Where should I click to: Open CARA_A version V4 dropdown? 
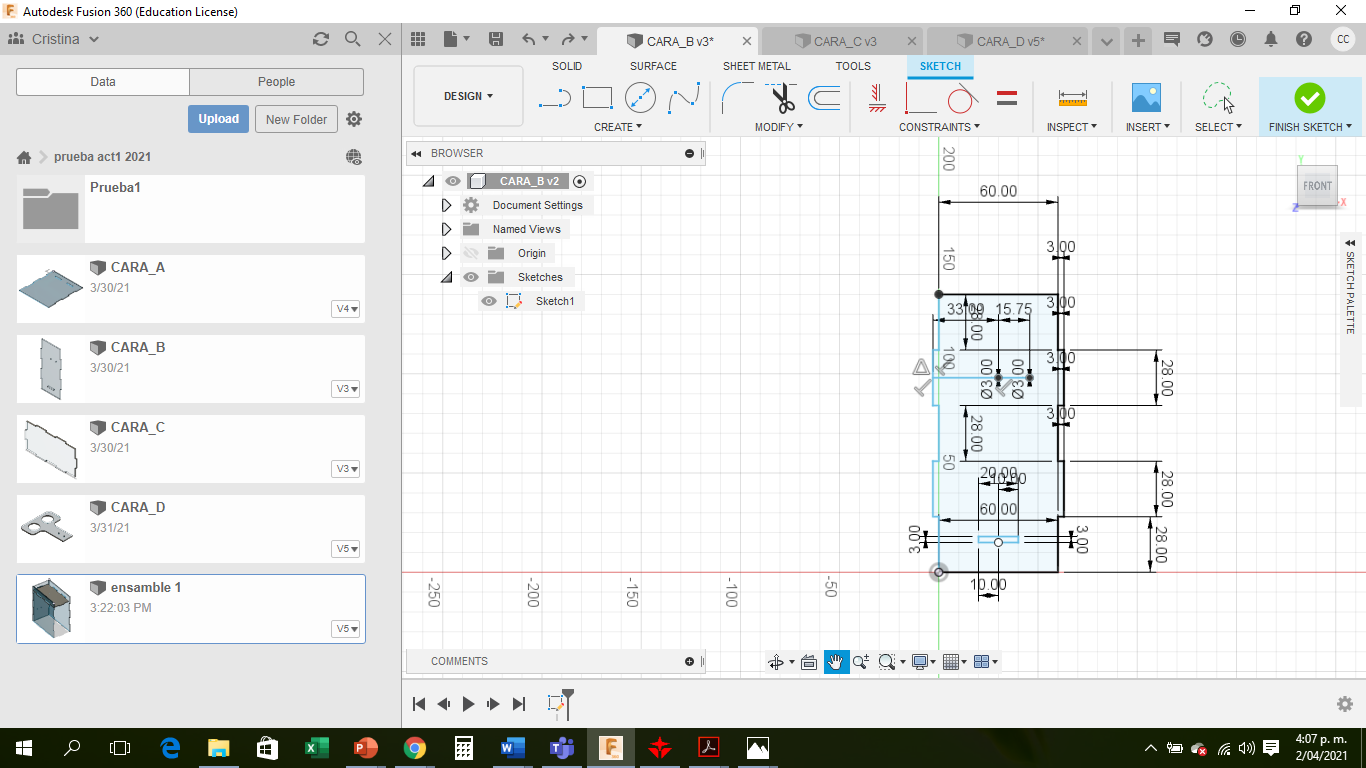pyautogui.click(x=346, y=309)
